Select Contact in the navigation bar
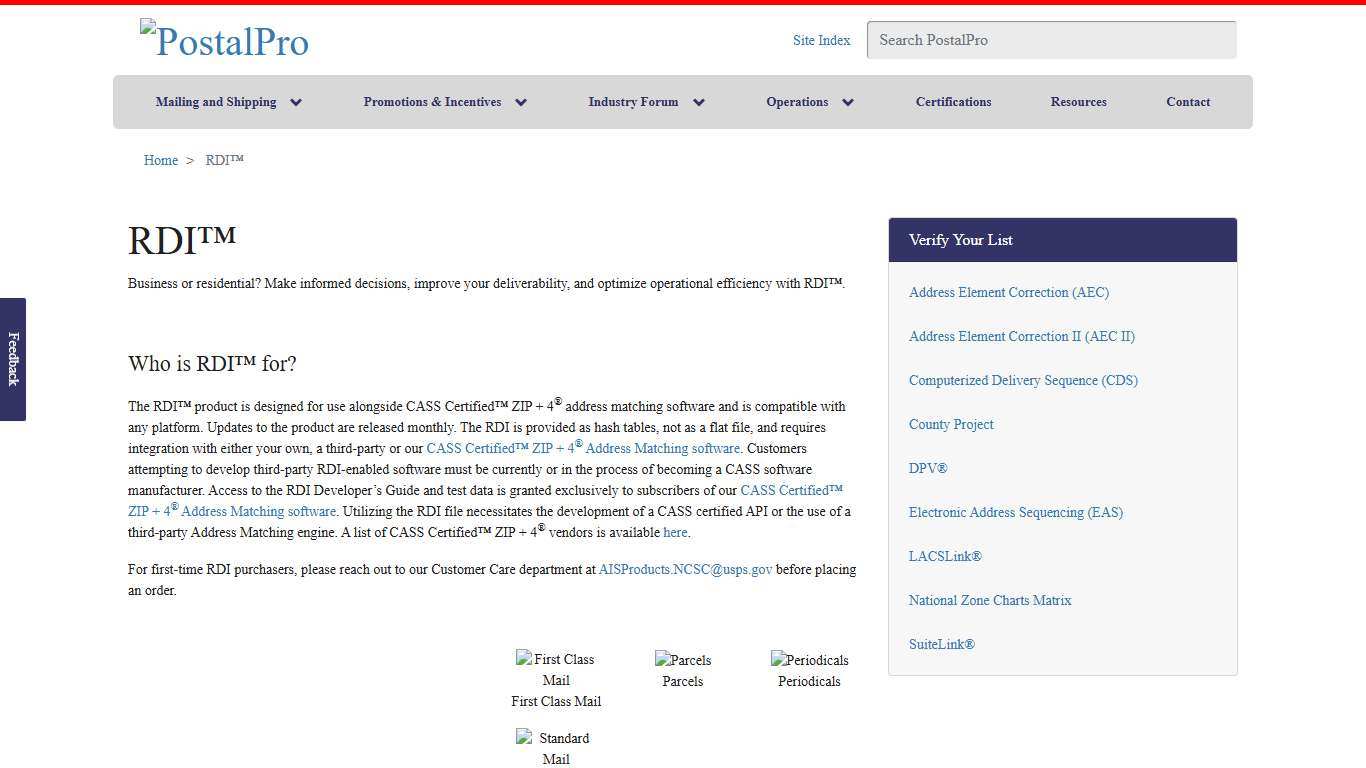This screenshot has height=768, width=1366. 1188,102
